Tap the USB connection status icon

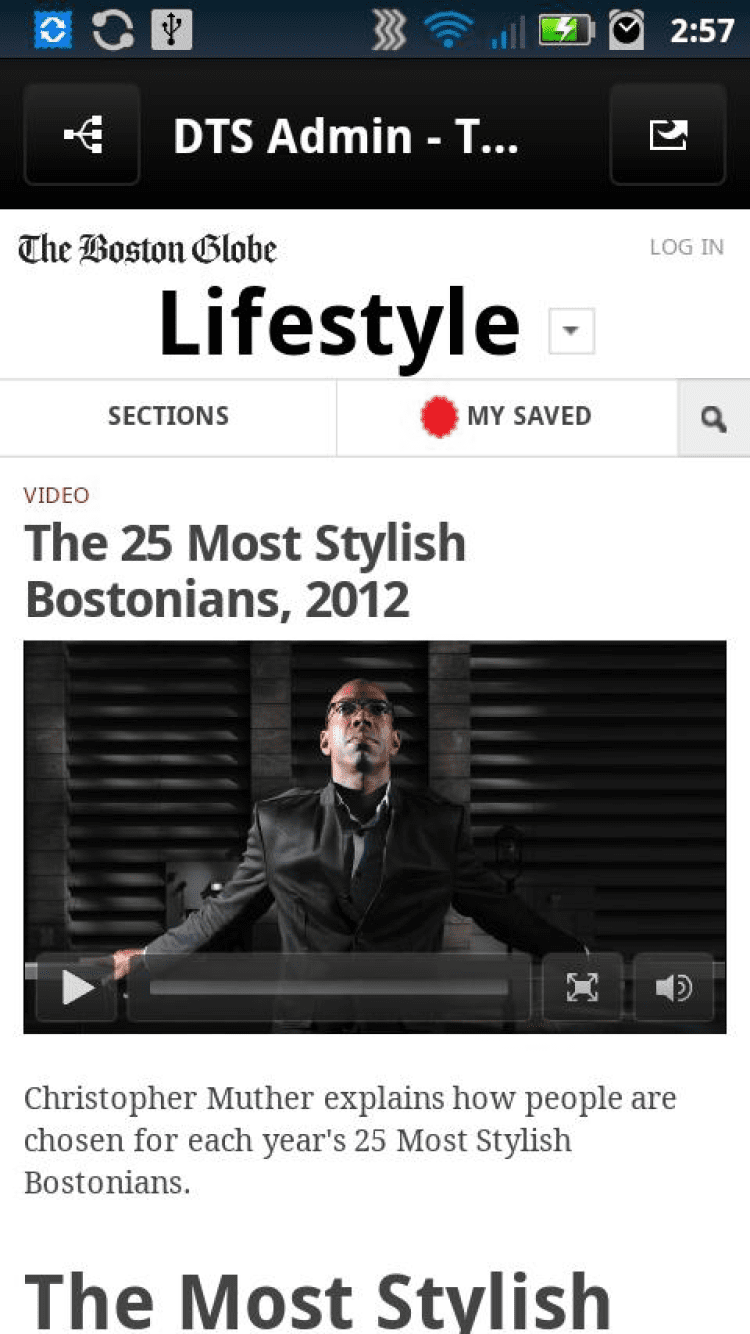point(171,30)
